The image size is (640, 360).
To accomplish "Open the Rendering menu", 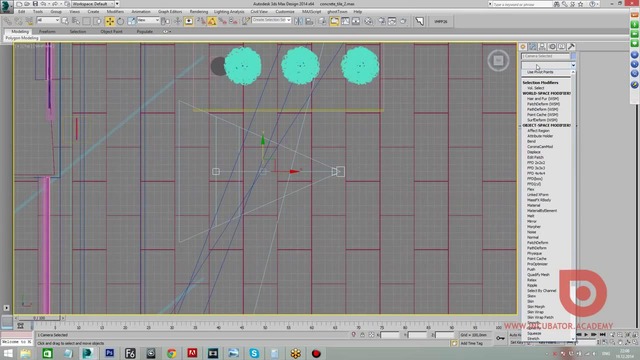I will point(199,11).
